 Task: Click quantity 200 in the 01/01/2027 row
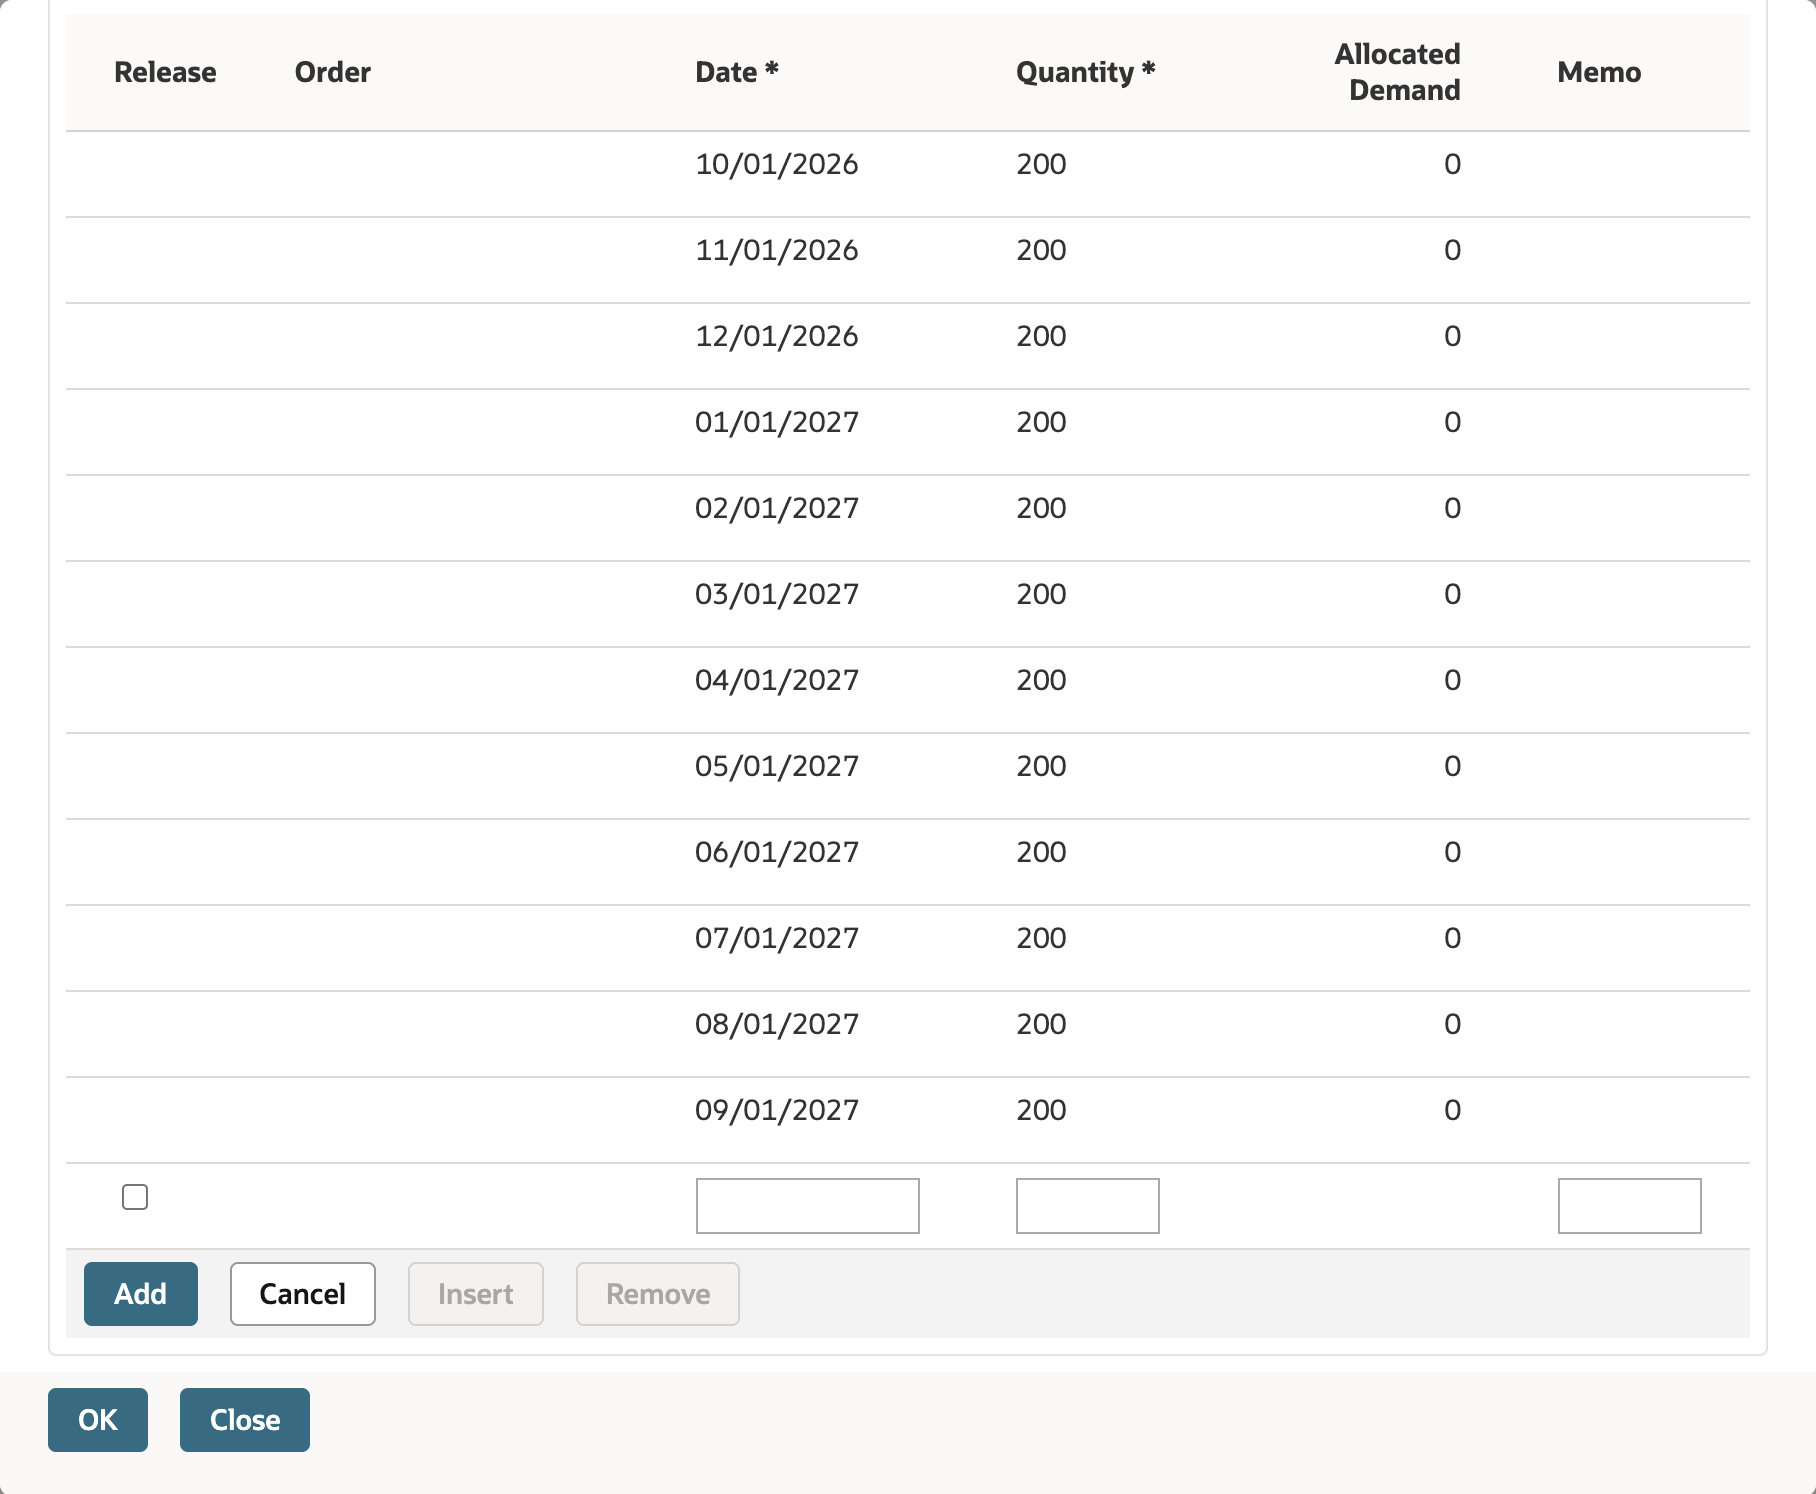click(x=1041, y=422)
